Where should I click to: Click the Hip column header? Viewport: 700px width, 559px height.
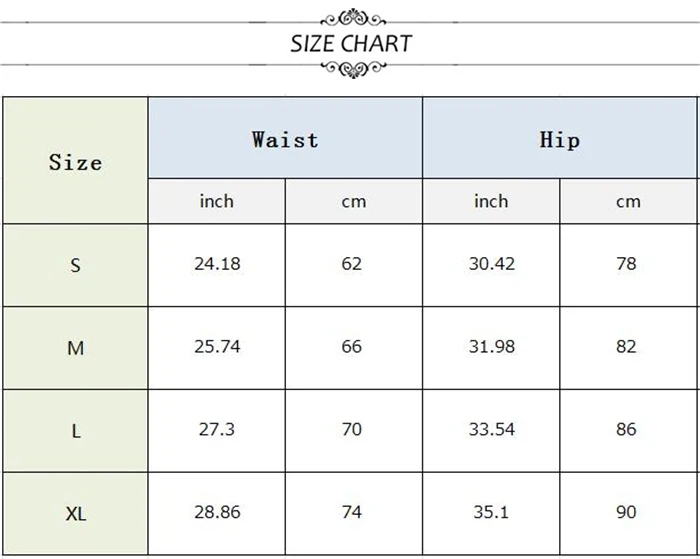tap(560, 138)
